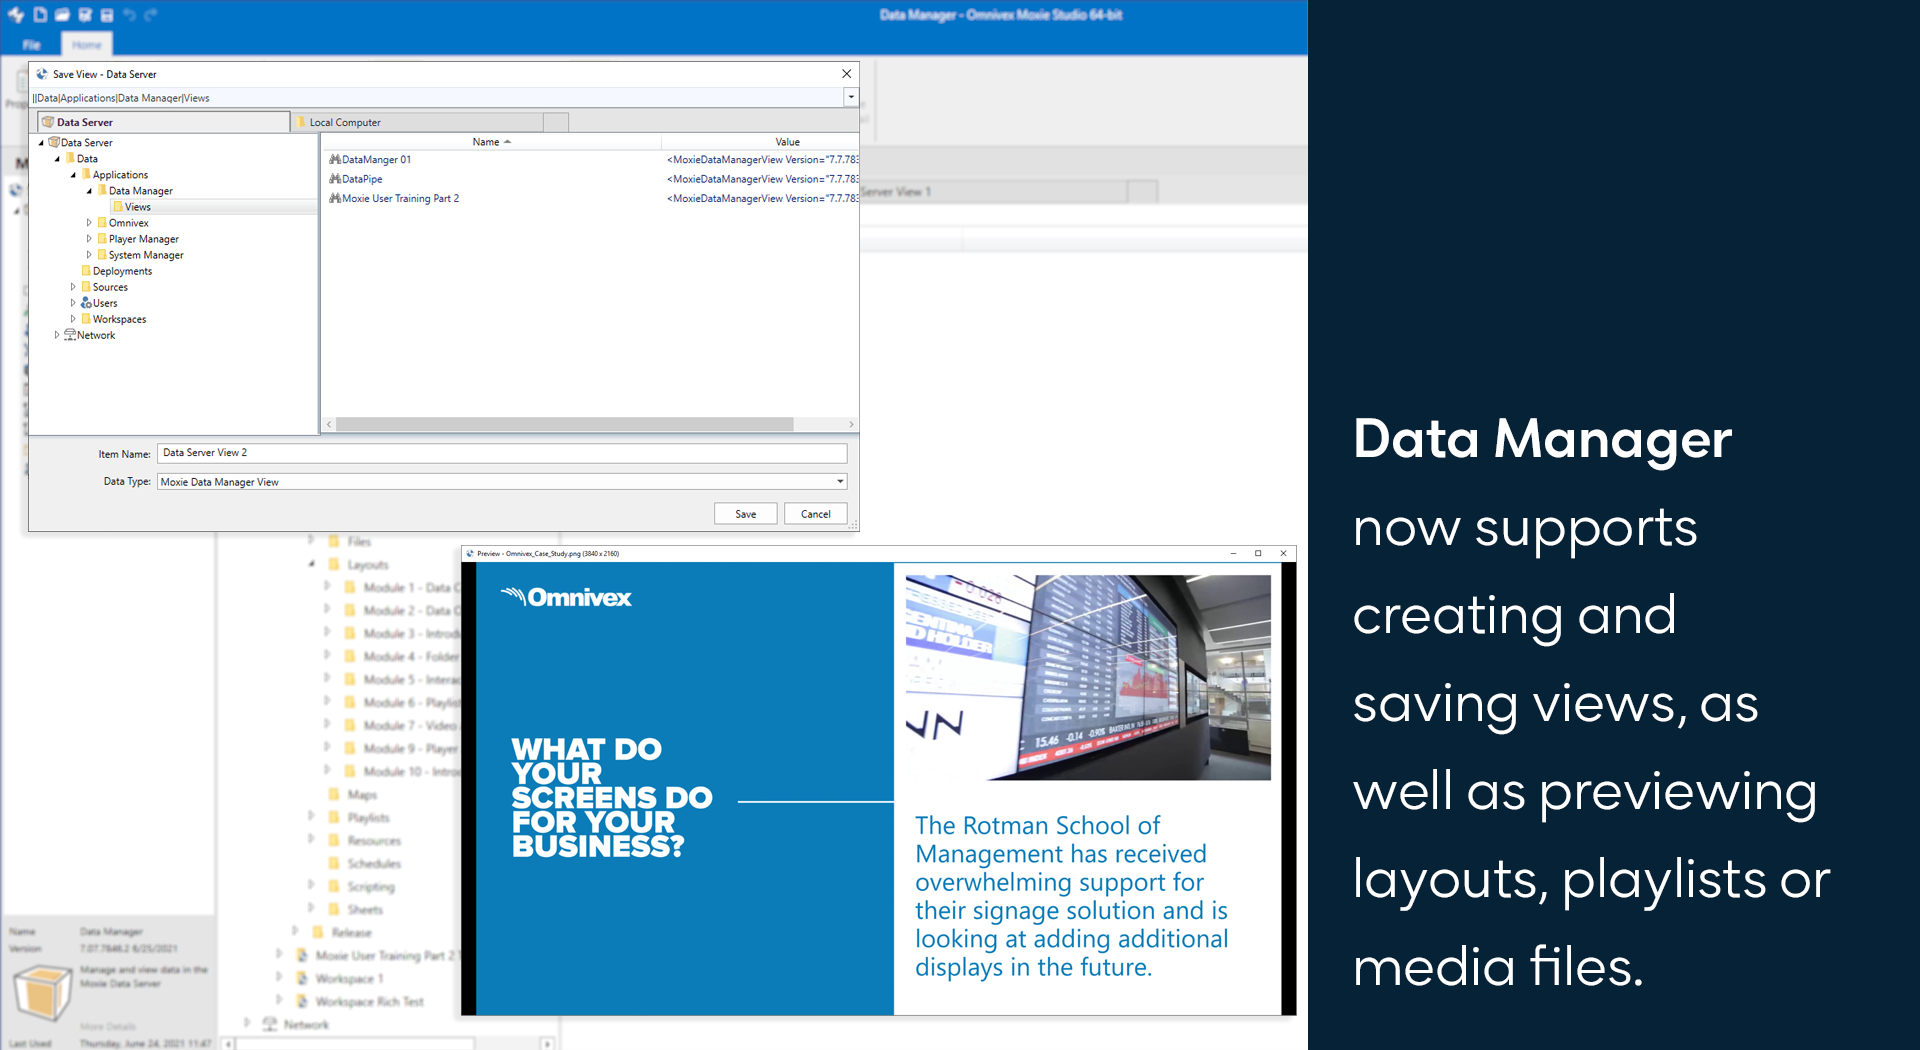Select the Data Server root node icon
Image resolution: width=1920 pixels, height=1050 pixels.
click(54, 142)
